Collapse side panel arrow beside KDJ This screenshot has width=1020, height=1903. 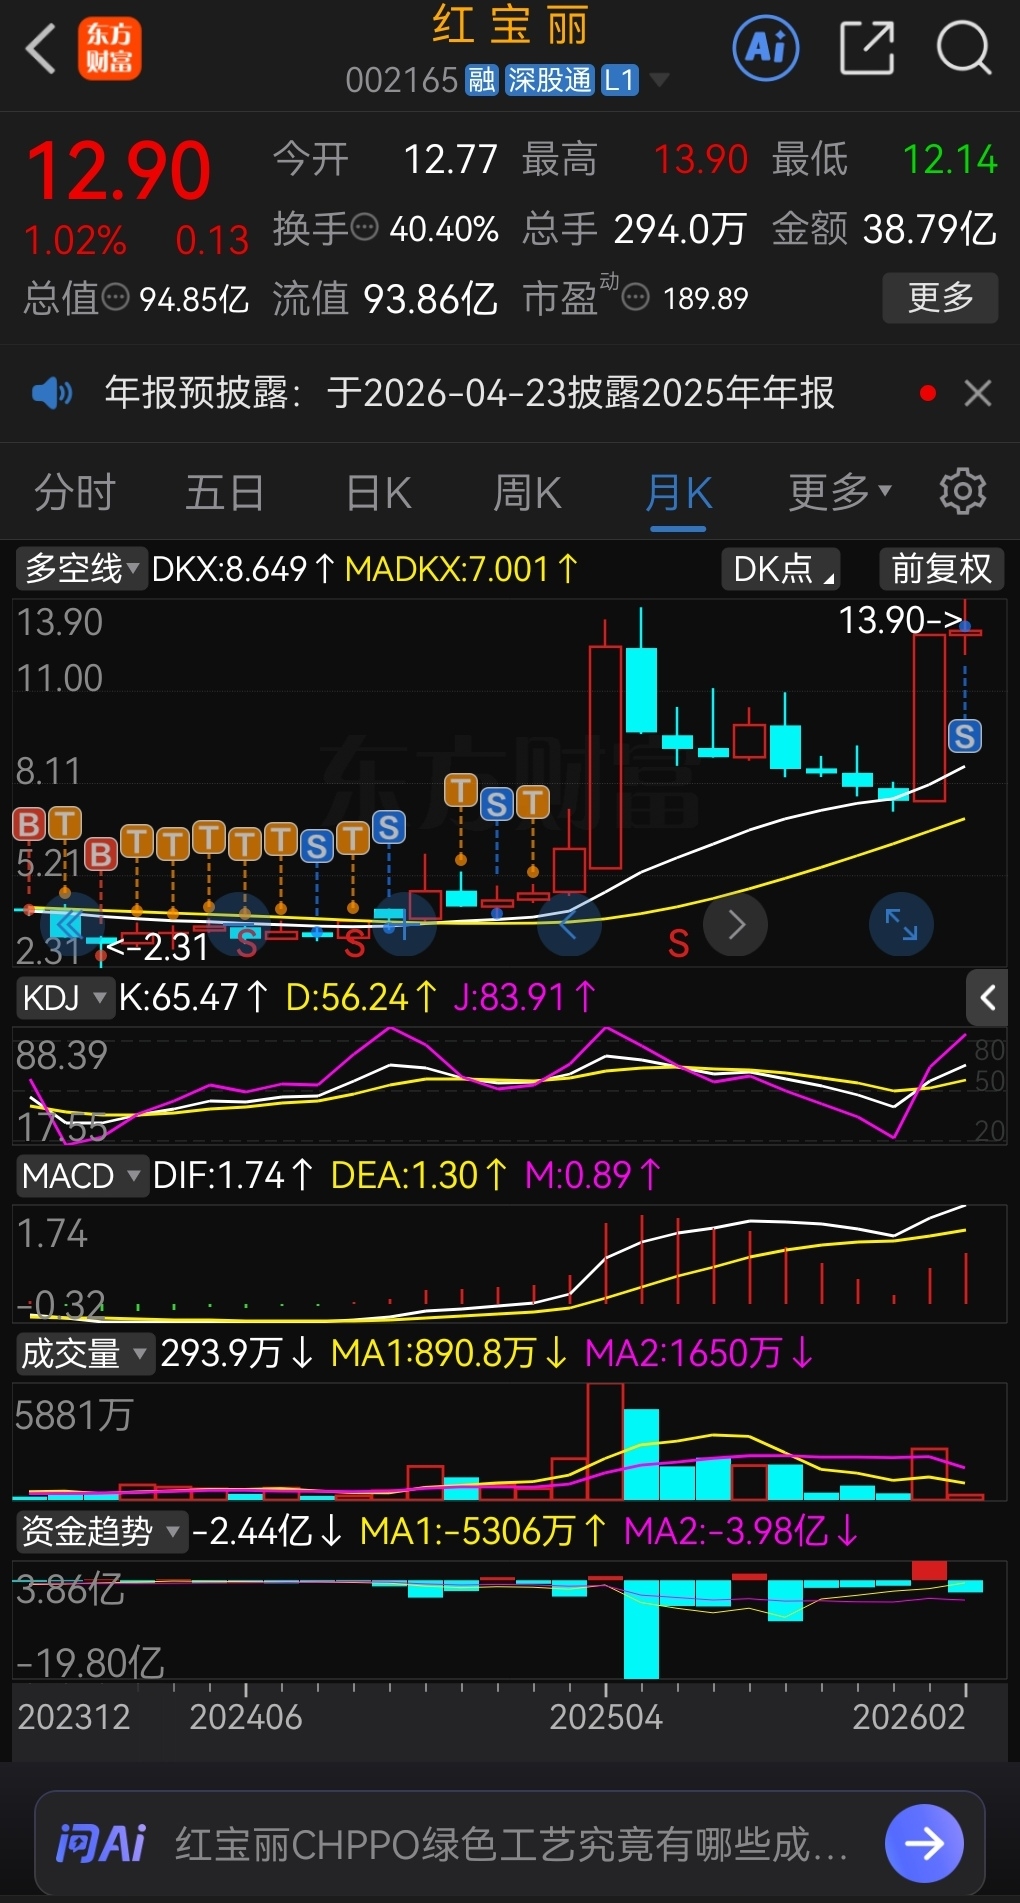point(988,997)
